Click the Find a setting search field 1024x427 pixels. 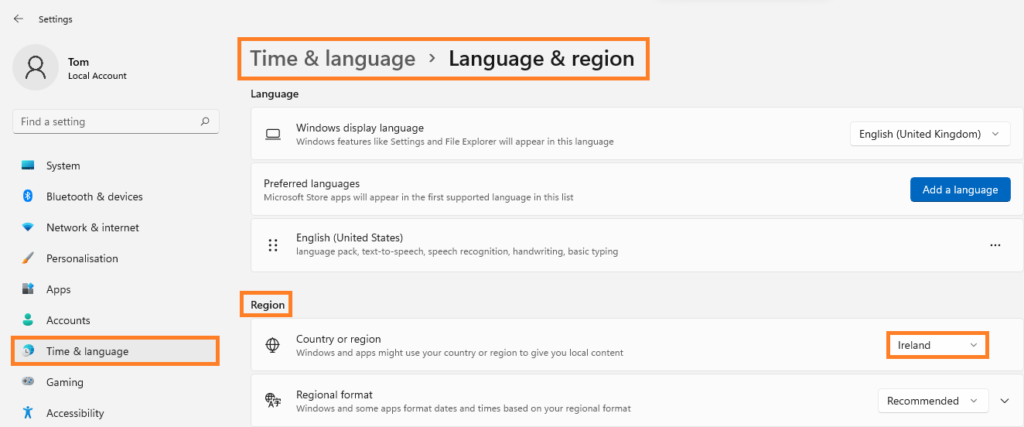105,122
